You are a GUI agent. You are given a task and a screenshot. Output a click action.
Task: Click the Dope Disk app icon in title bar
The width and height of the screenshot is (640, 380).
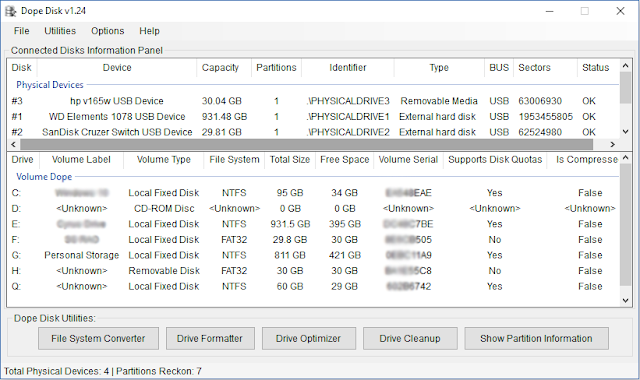tap(10, 11)
